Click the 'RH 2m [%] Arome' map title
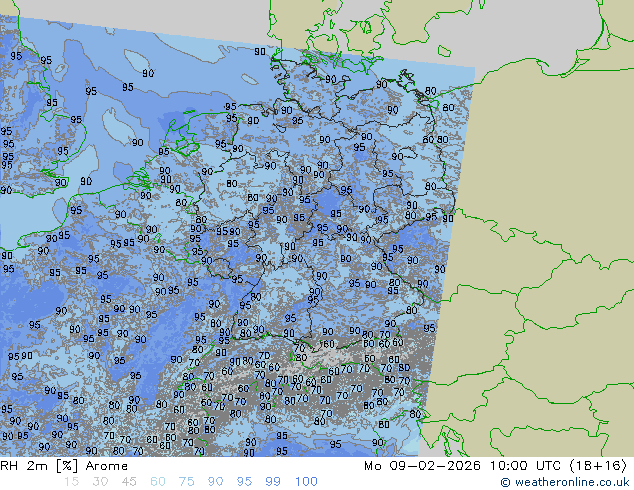This screenshot has width=634, height=490. click(64, 466)
